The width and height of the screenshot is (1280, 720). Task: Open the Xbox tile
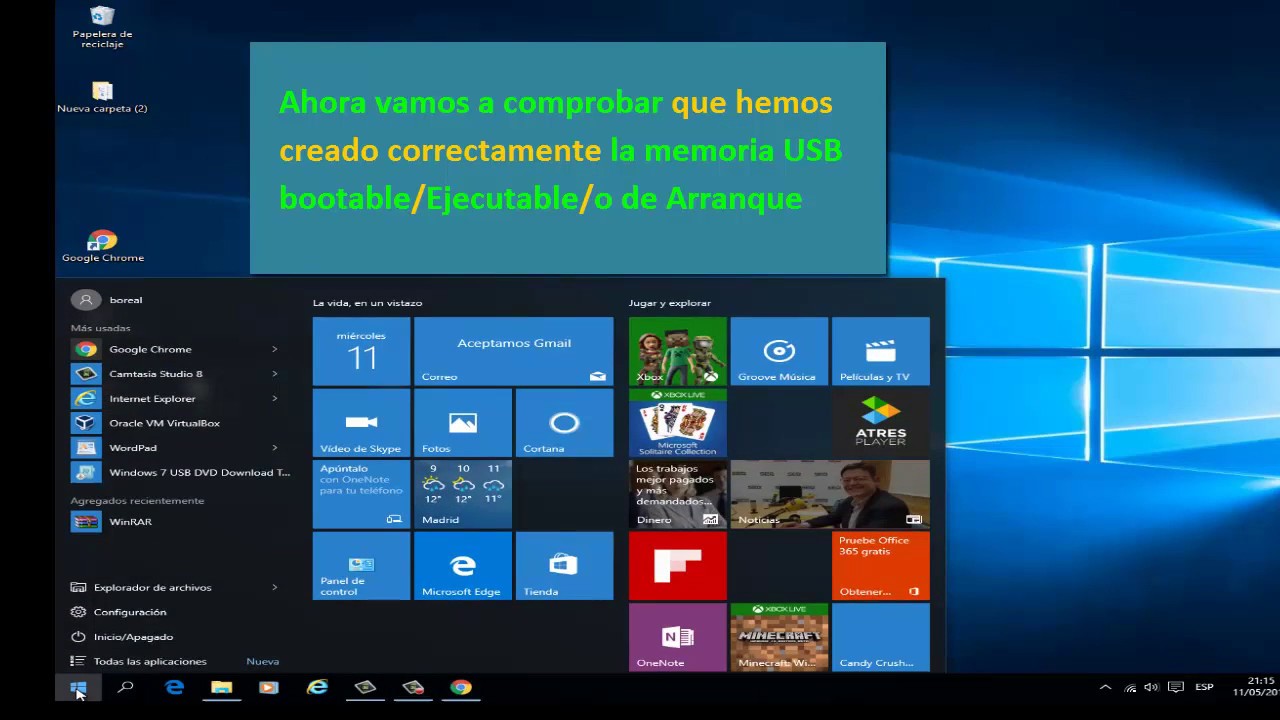[x=677, y=351]
